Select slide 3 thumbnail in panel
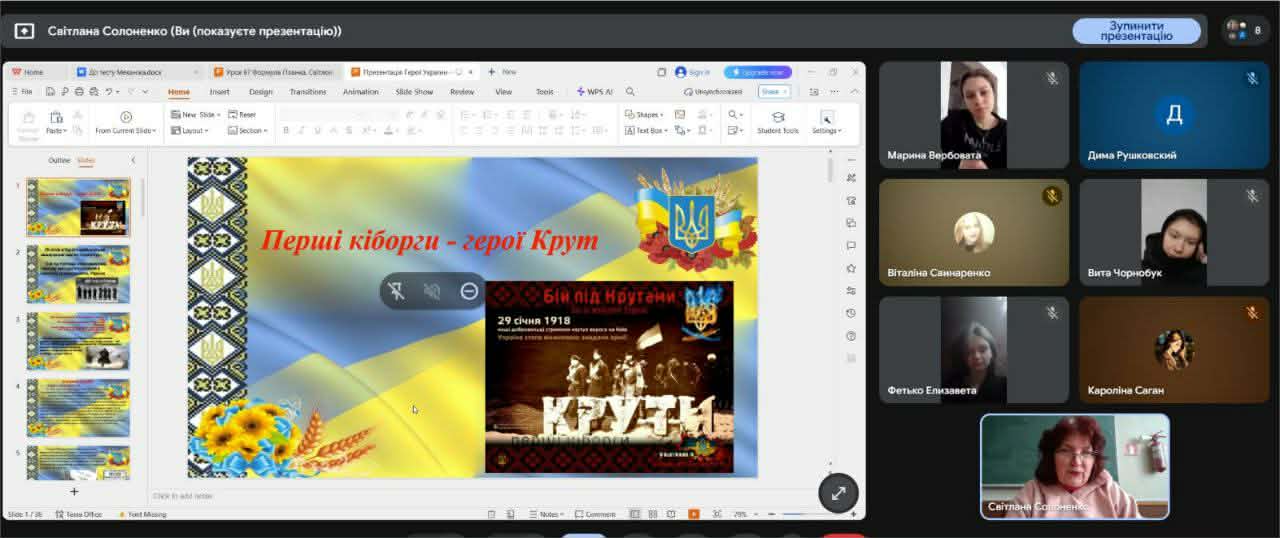The image size is (1280, 538). tap(78, 340)
